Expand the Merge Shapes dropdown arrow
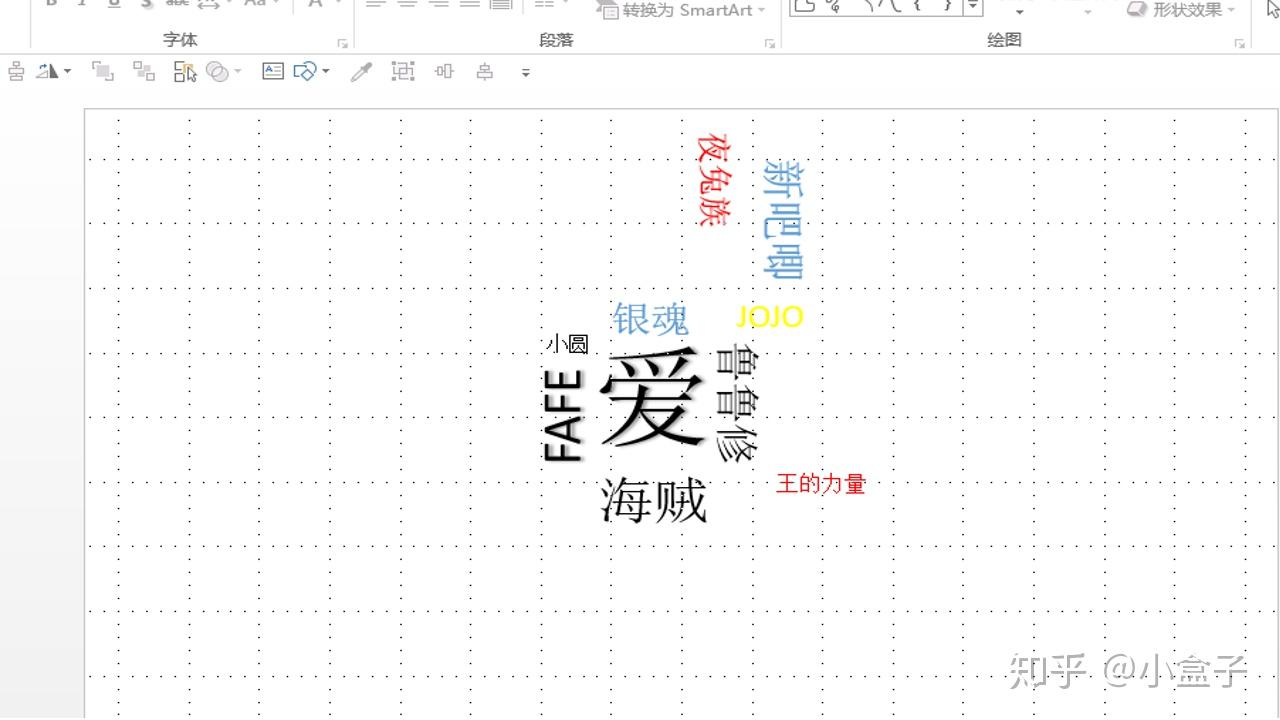The height and width of the screenshot is (720, 1280). click(x=238, y=72)
